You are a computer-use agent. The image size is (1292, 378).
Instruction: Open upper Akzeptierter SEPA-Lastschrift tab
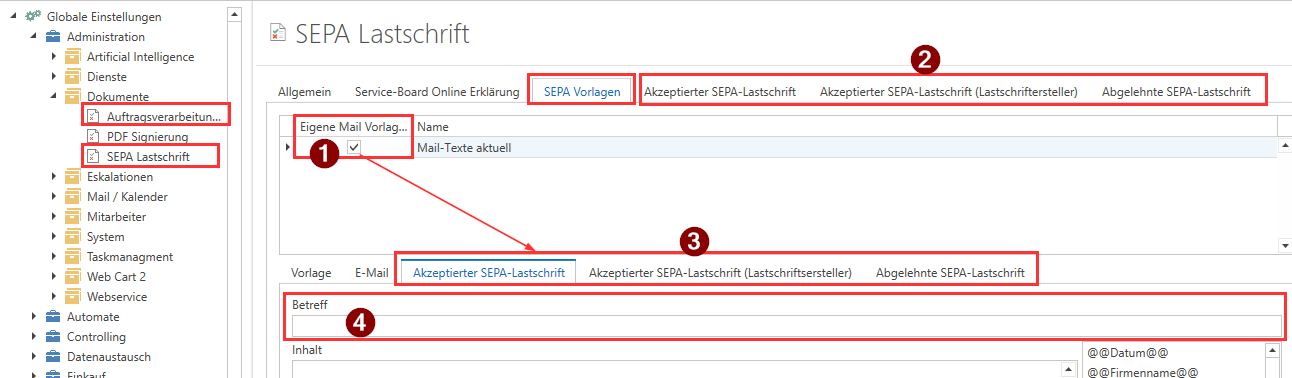point(720,91)
